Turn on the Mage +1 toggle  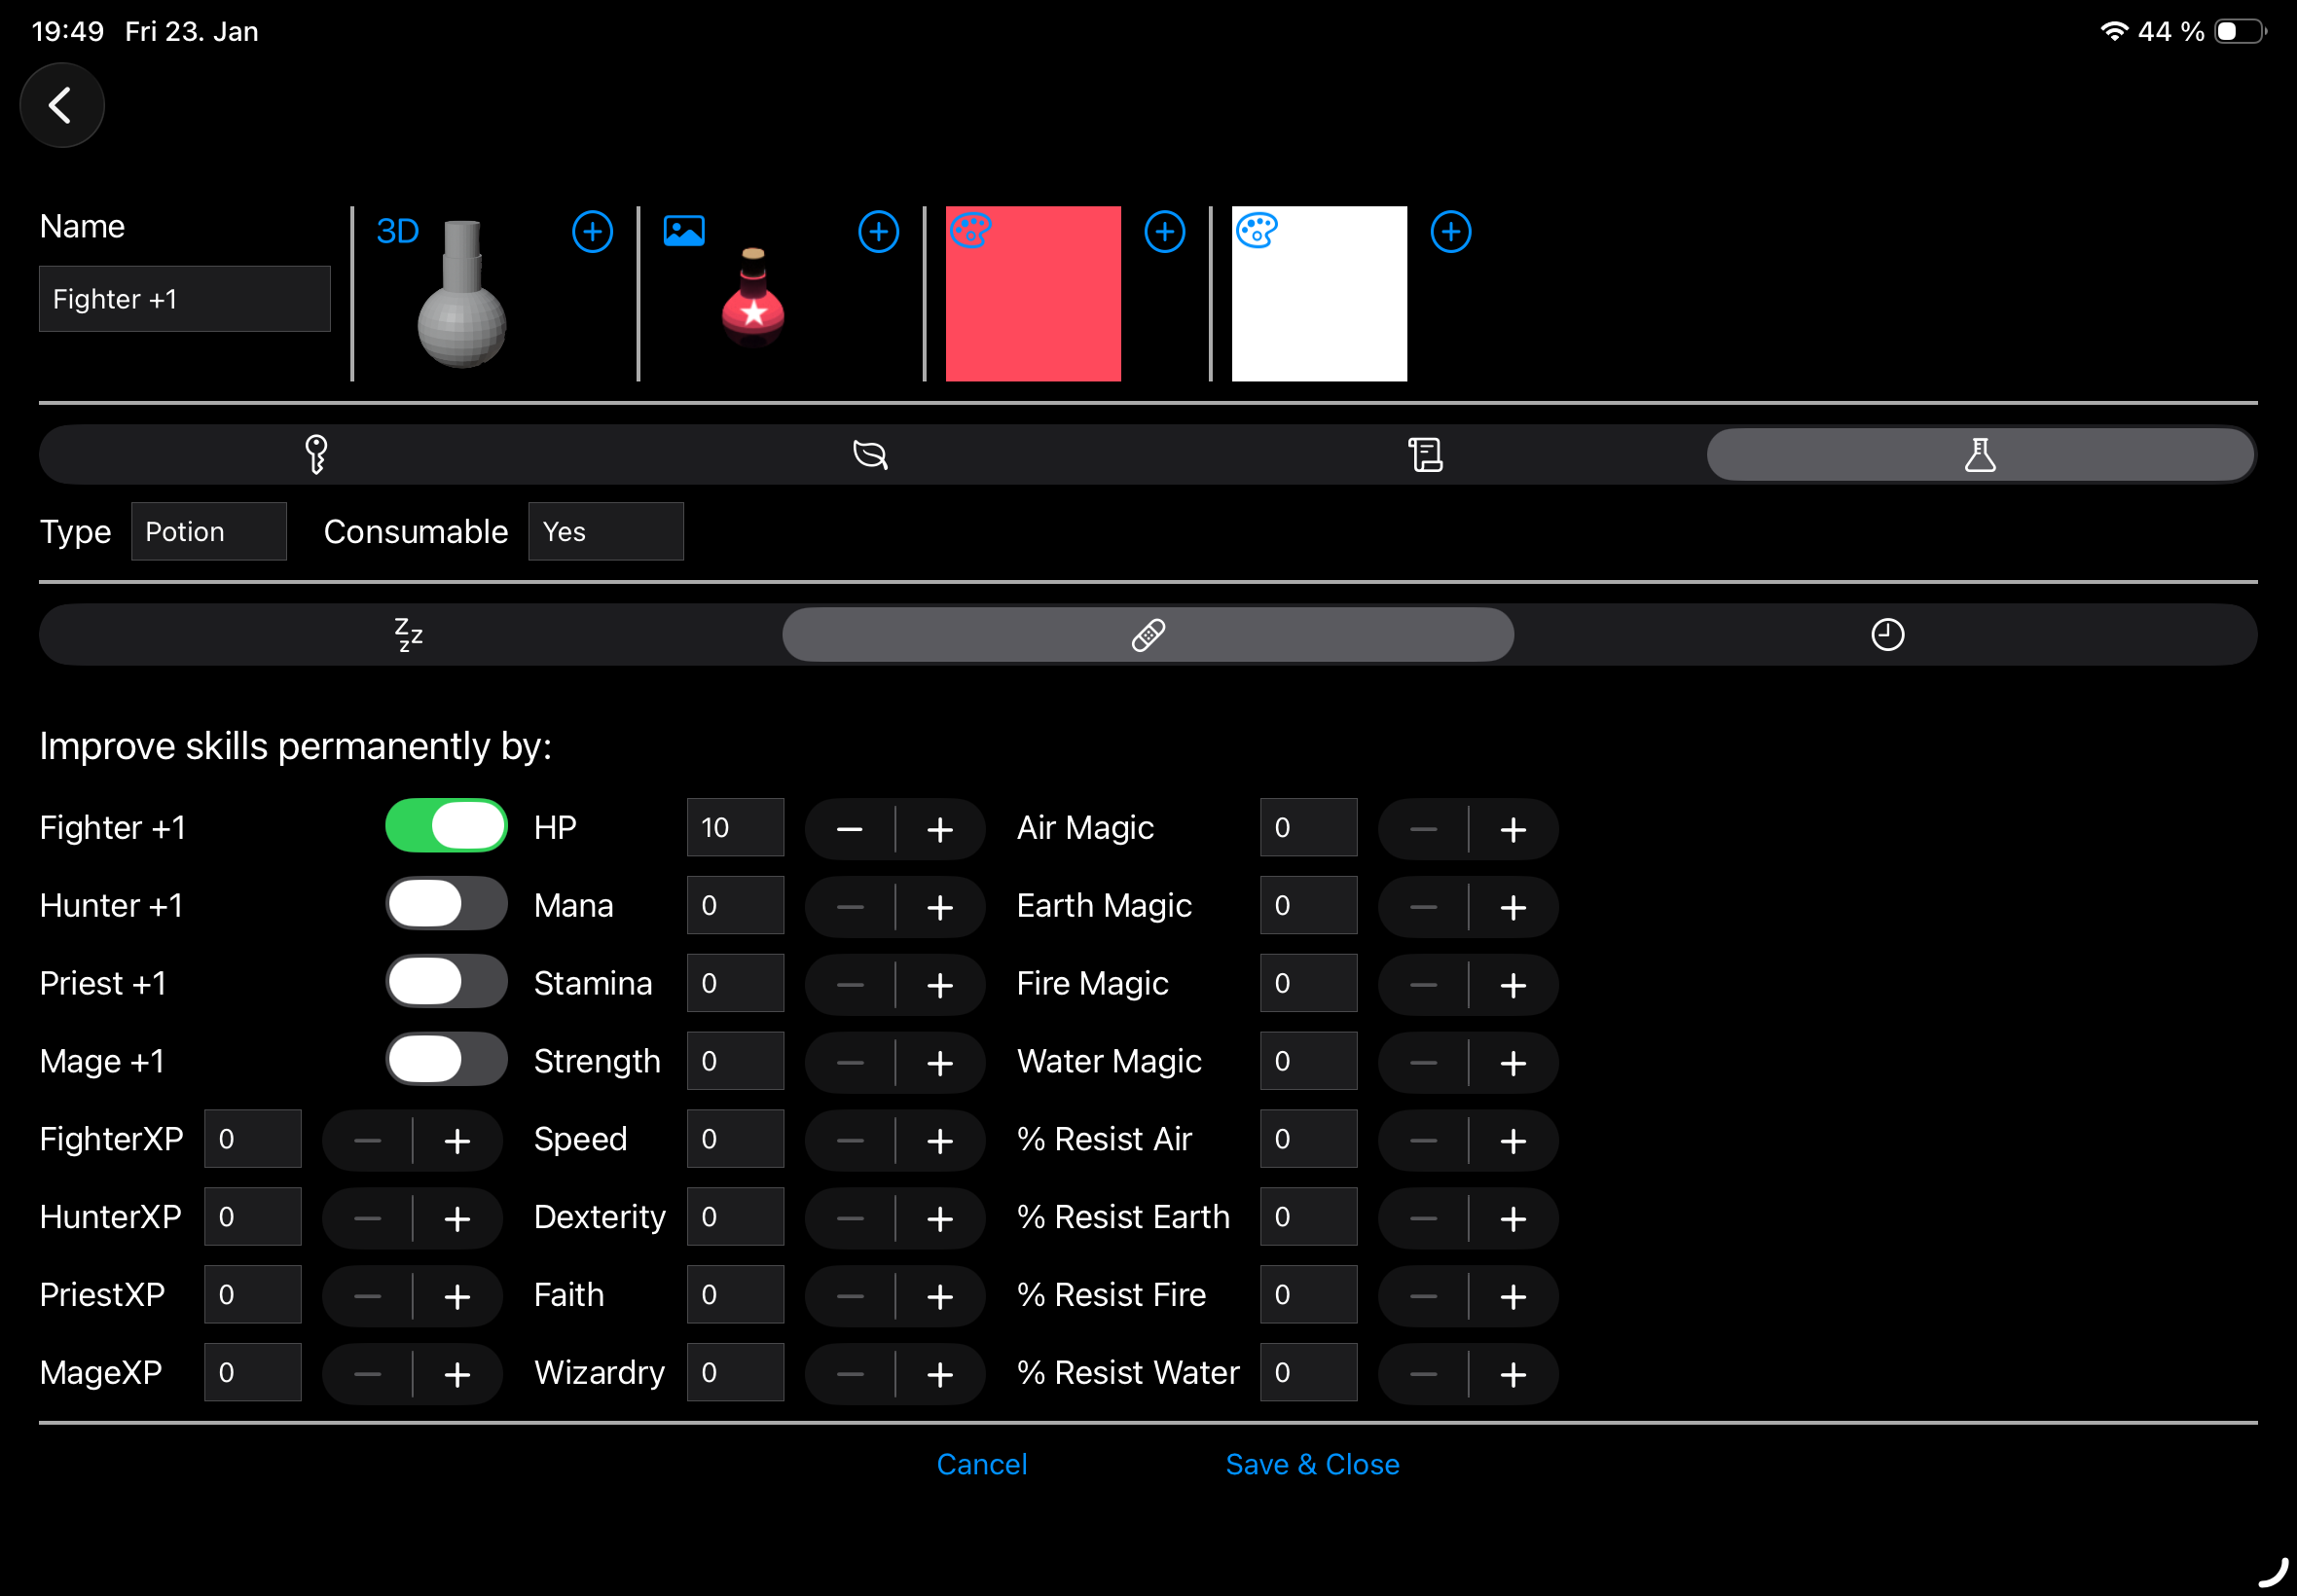point(446,1061)
